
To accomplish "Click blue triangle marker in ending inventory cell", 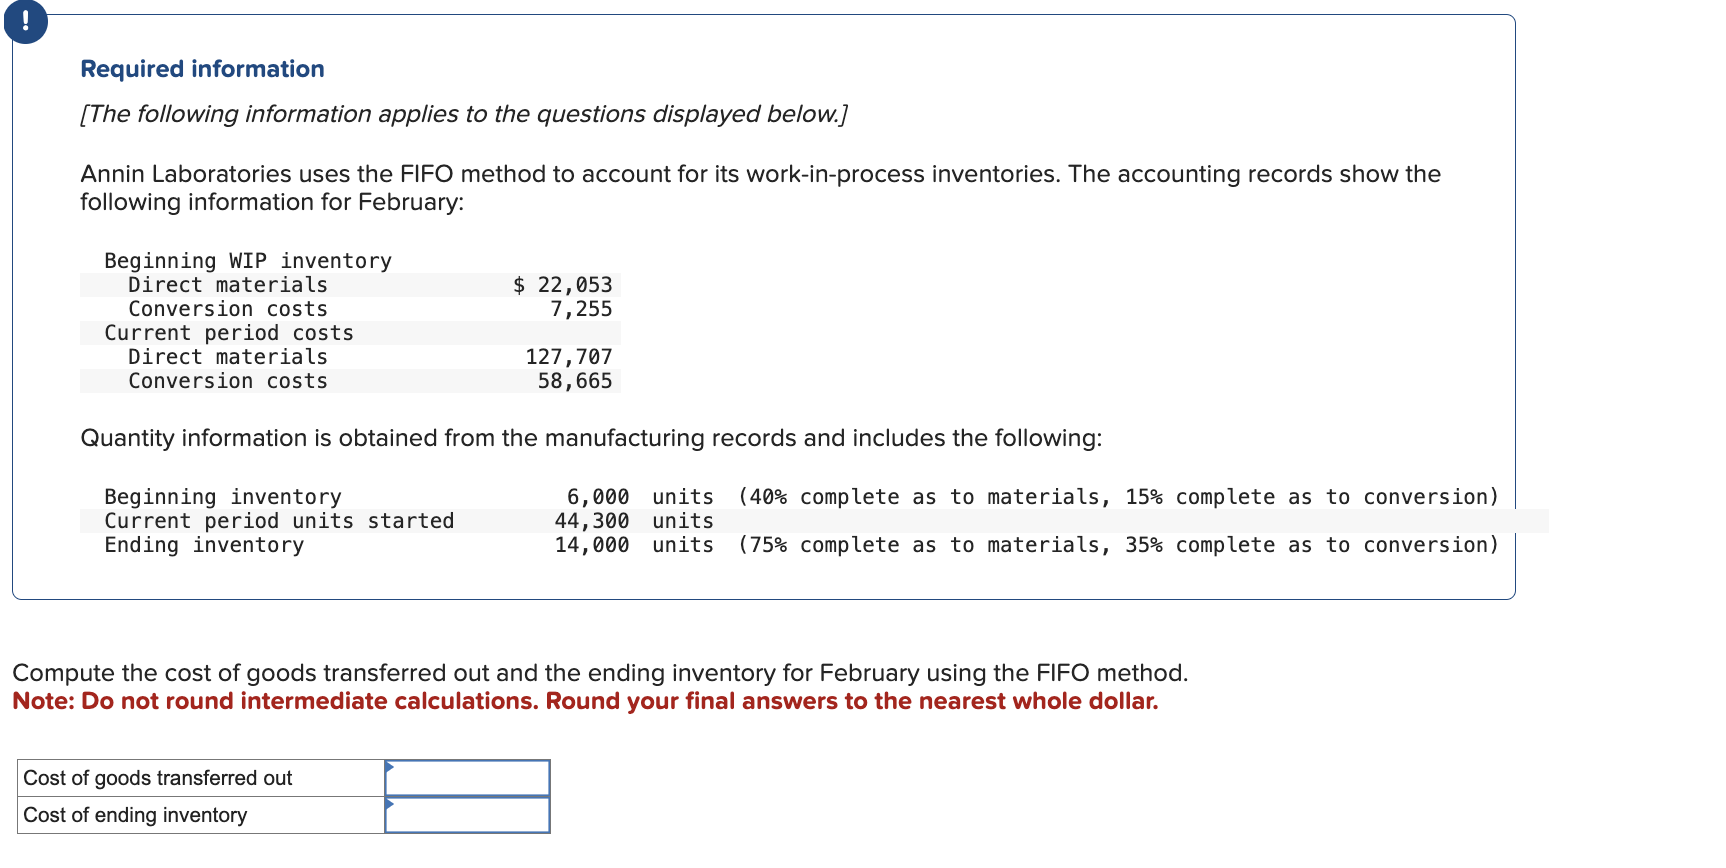I will pyautogui.click(x=389, y=804).
